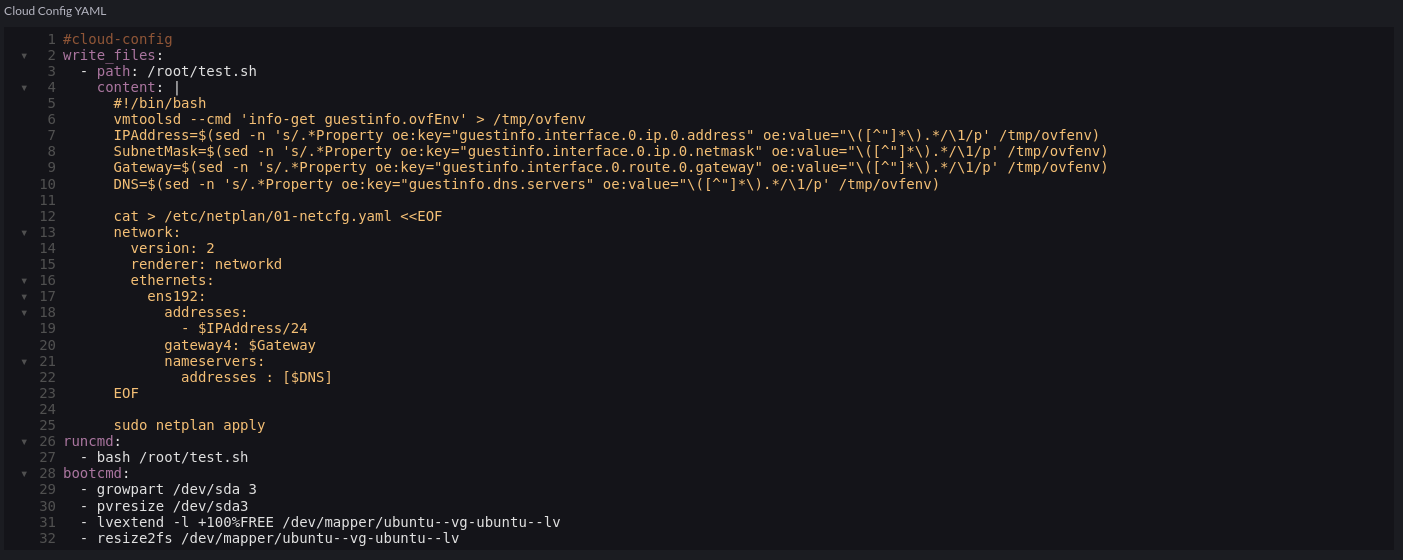Collapse the bootcmd section at line 28

tap(24, 473)
